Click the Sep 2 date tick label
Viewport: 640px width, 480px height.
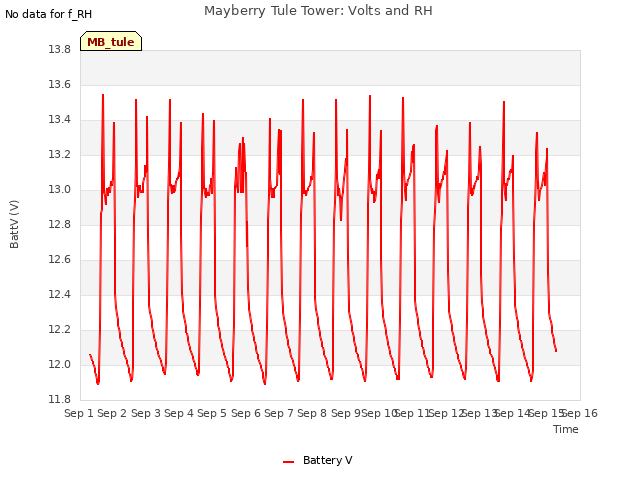tap(112, 413)
